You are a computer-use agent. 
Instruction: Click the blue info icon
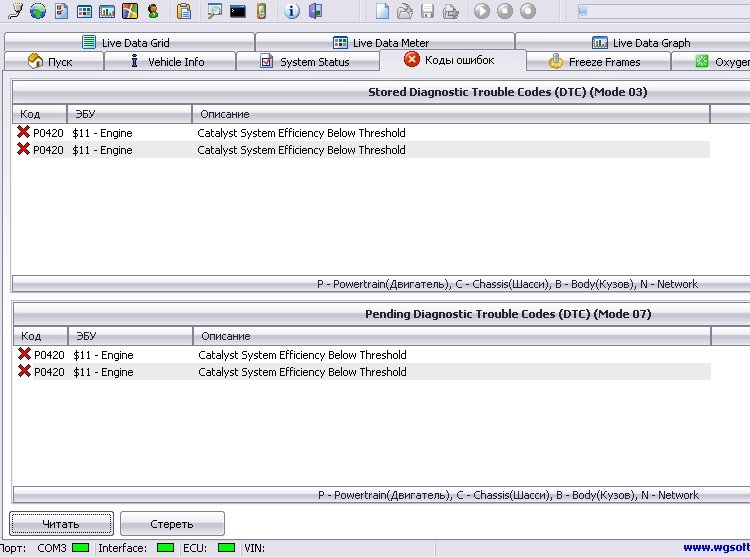[292, 12]
